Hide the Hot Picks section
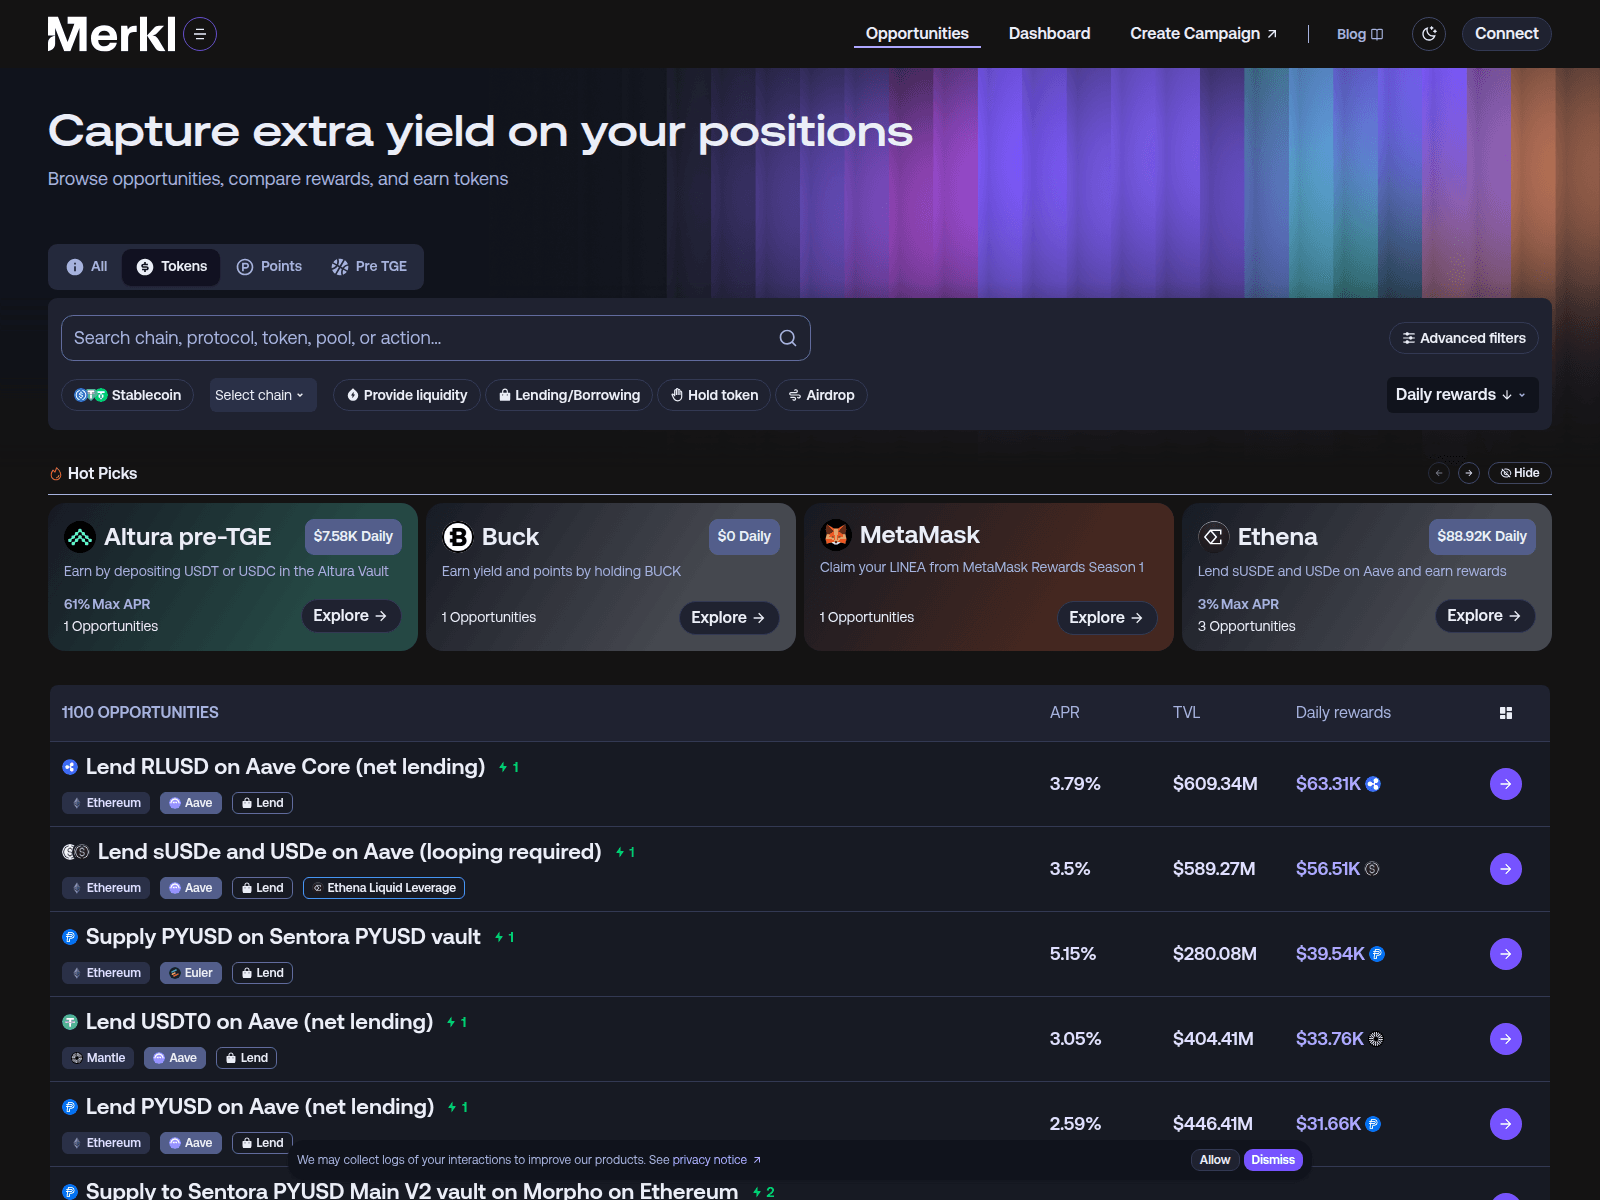1600x1200 pixels. click(1520, 473)
